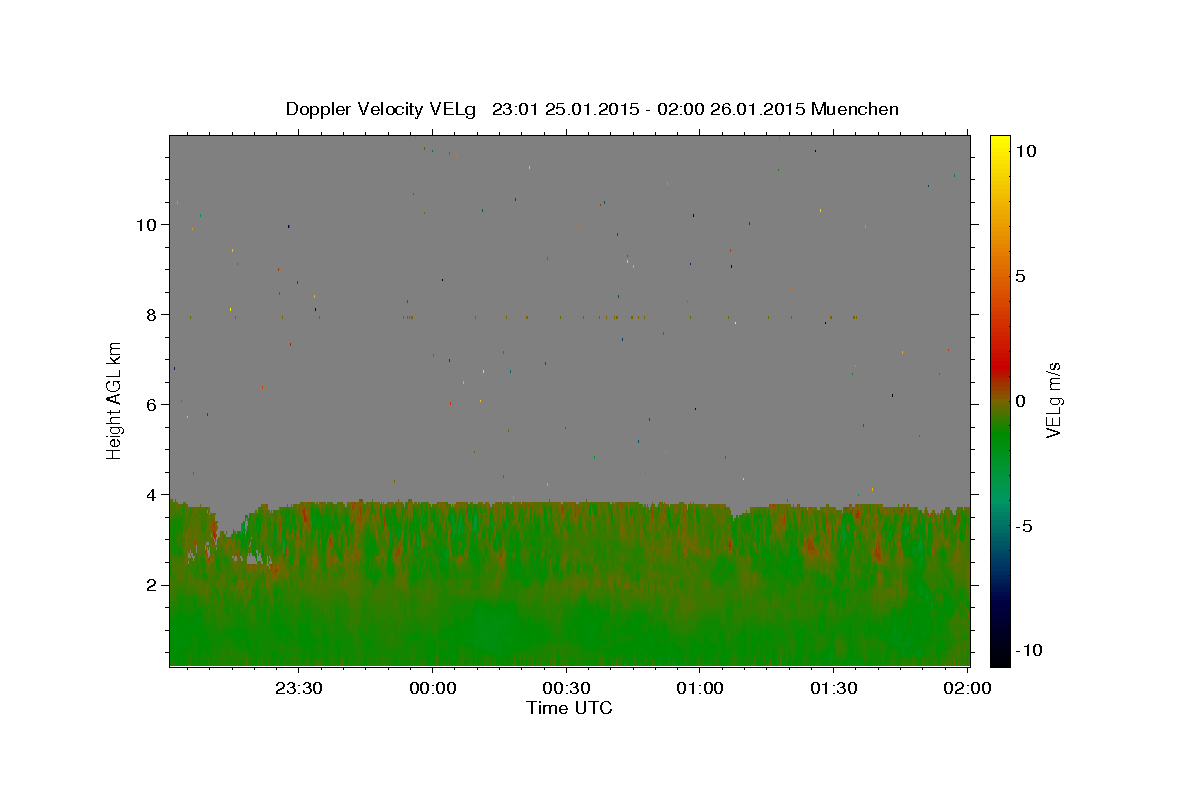Image resolution: width=1200 pixels, height=800 pixels.
Task: Click the 00:30 time tick label
Action: [566, 688]
